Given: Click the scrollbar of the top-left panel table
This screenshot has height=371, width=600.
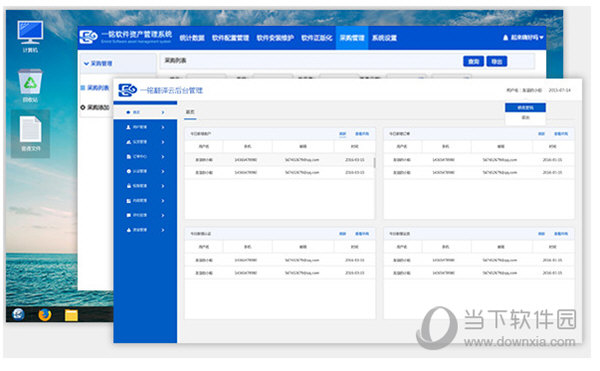Looking at the screenshot, I should coord(374,163).
